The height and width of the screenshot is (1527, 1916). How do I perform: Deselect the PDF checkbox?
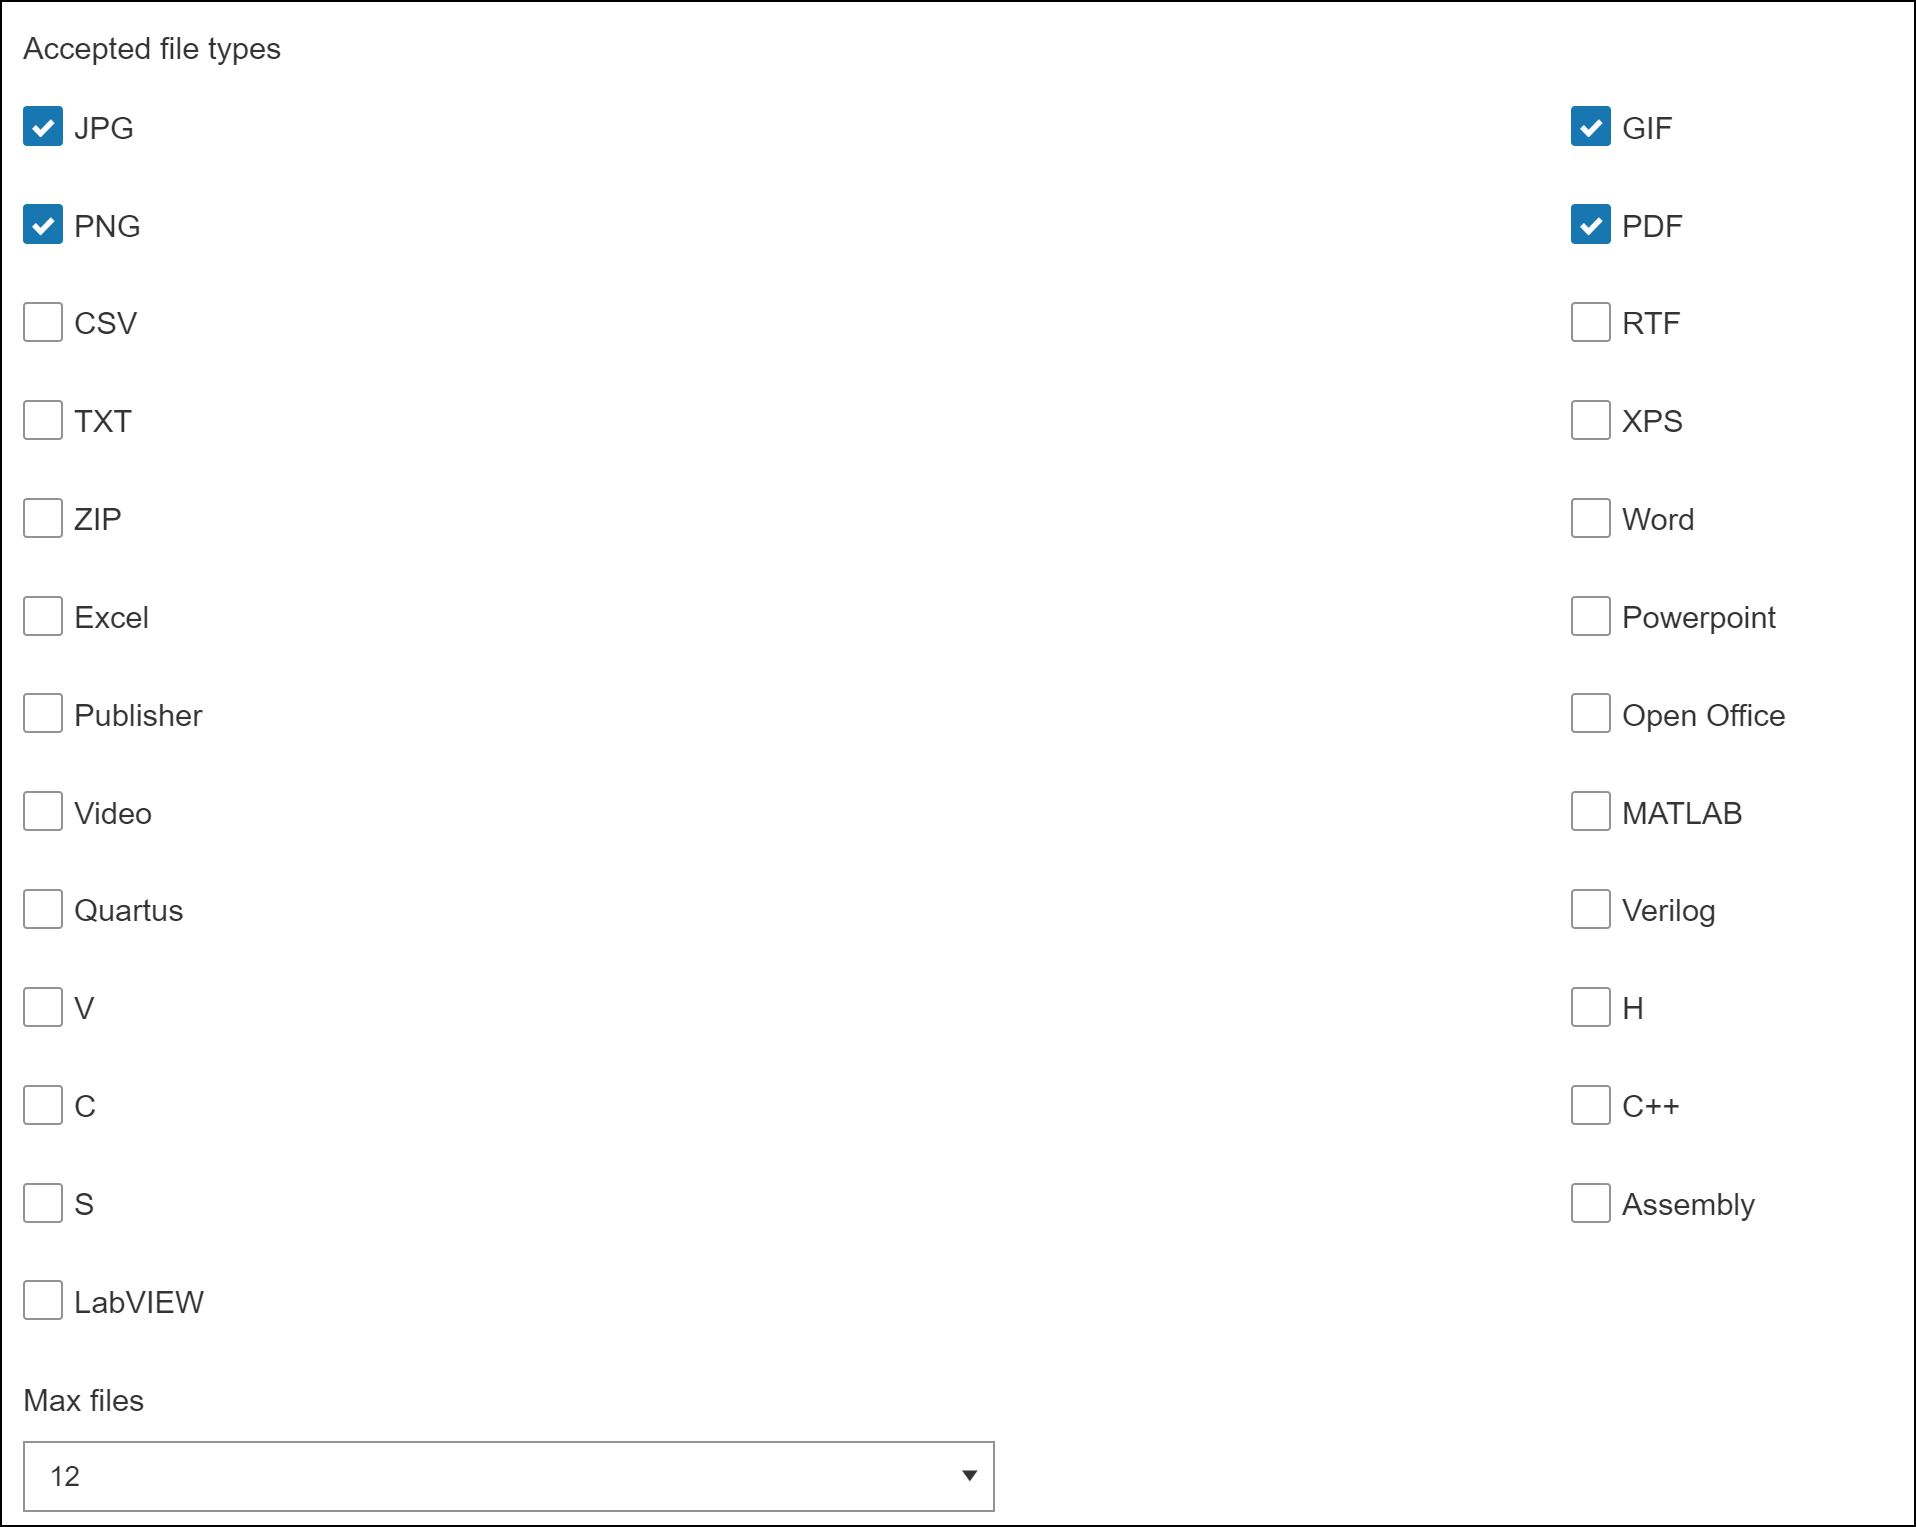pyautogui.click(x=1590, y=225)
